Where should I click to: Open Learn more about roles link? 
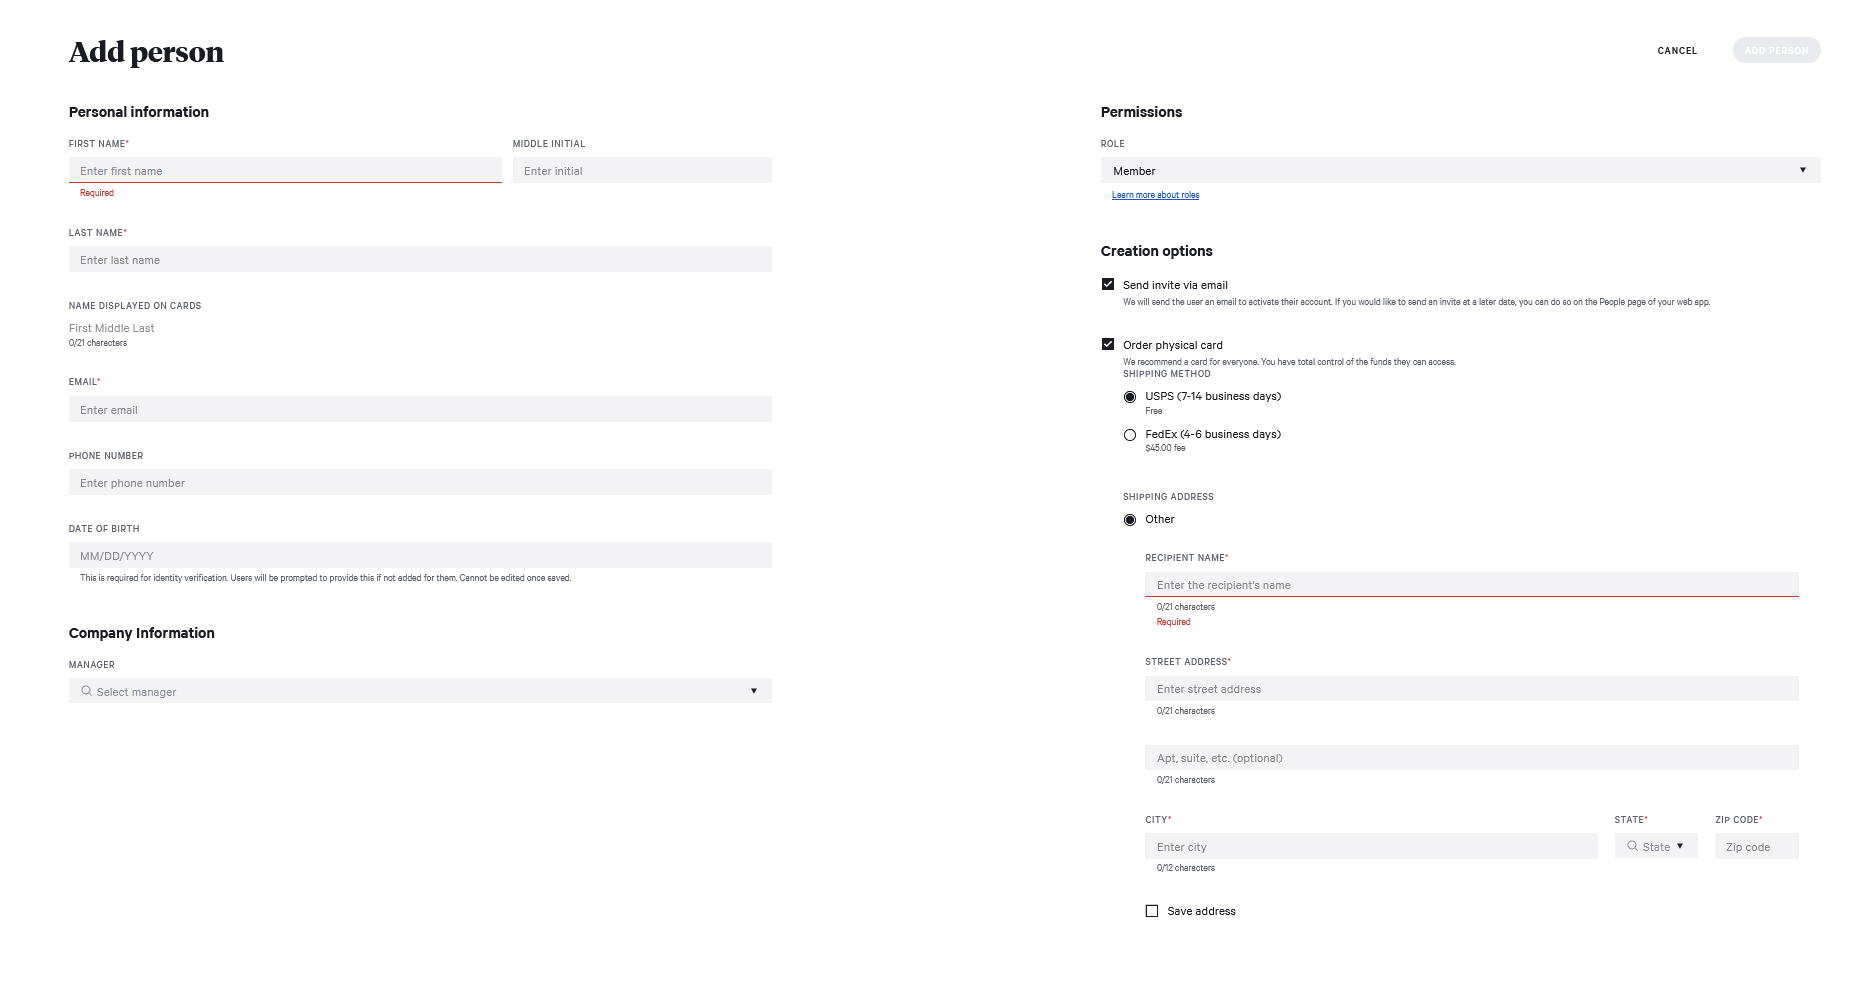(x=1155, y=195)
